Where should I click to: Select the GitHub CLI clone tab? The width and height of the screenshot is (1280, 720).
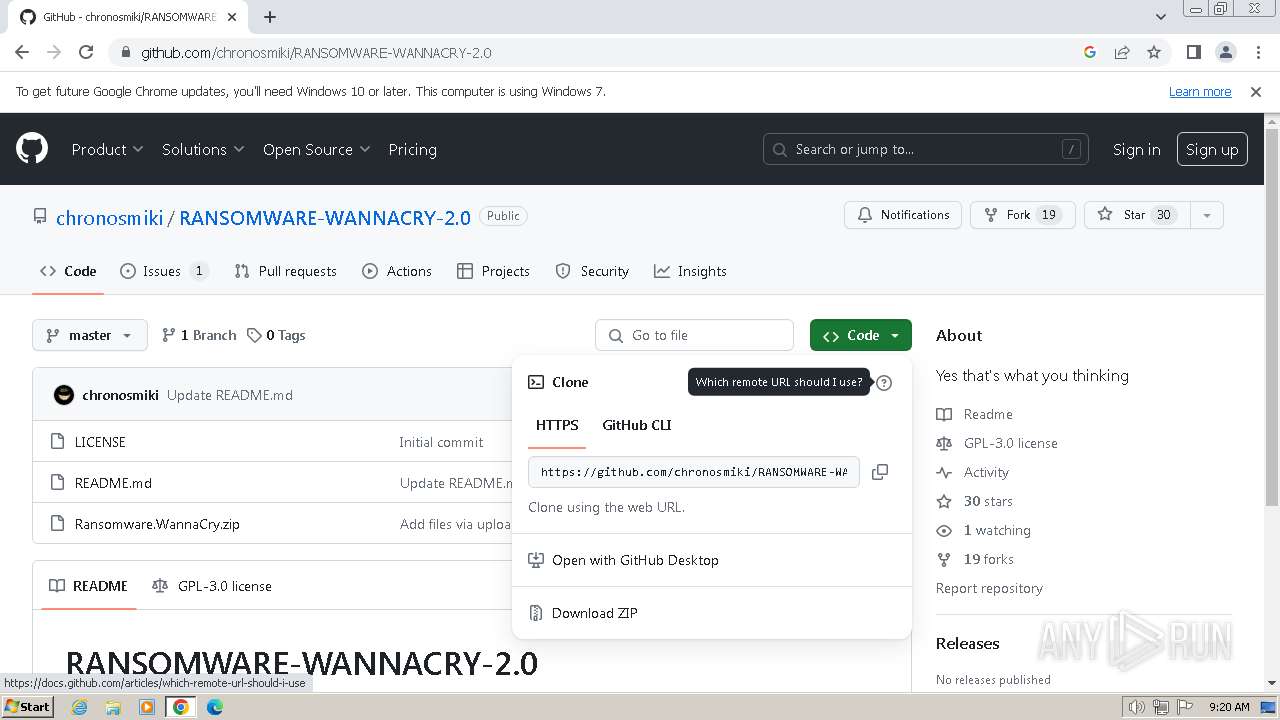(x=637, y=425)
